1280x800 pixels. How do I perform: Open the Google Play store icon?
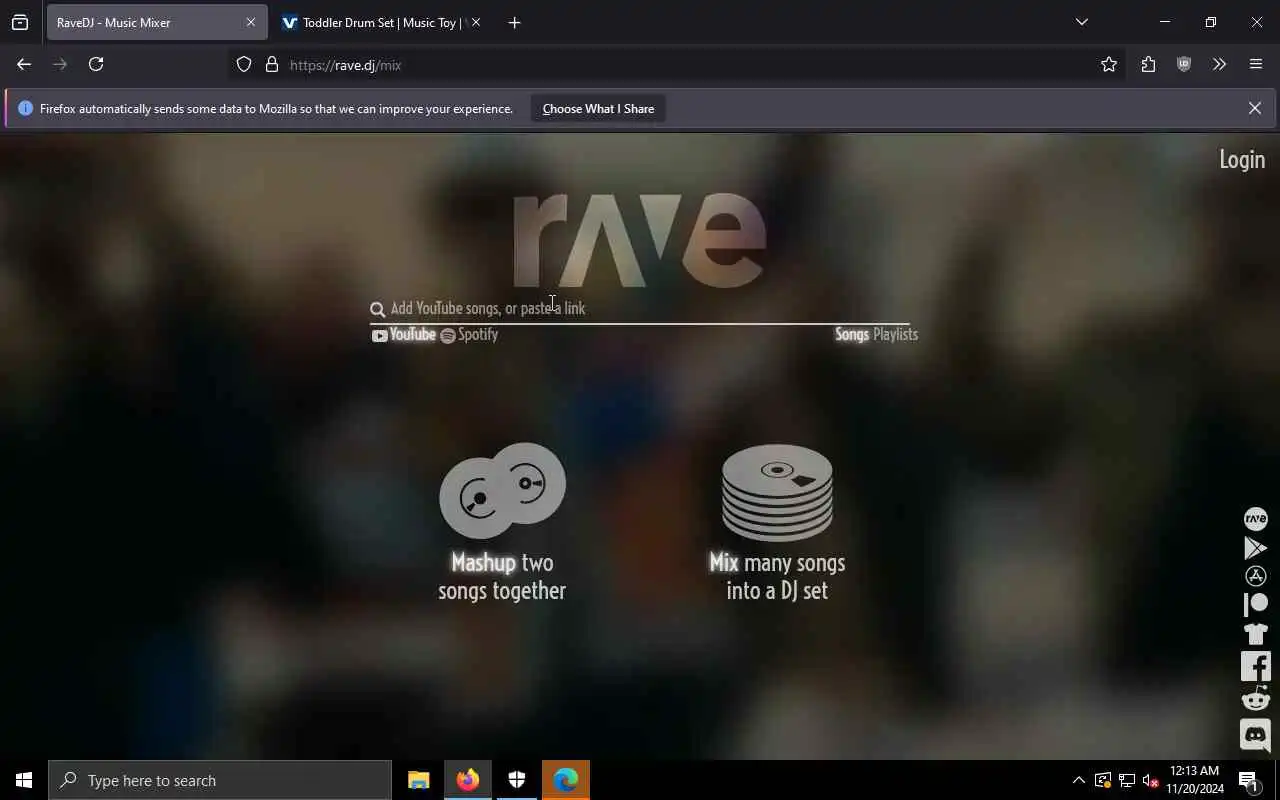(x=1255, y=548)
